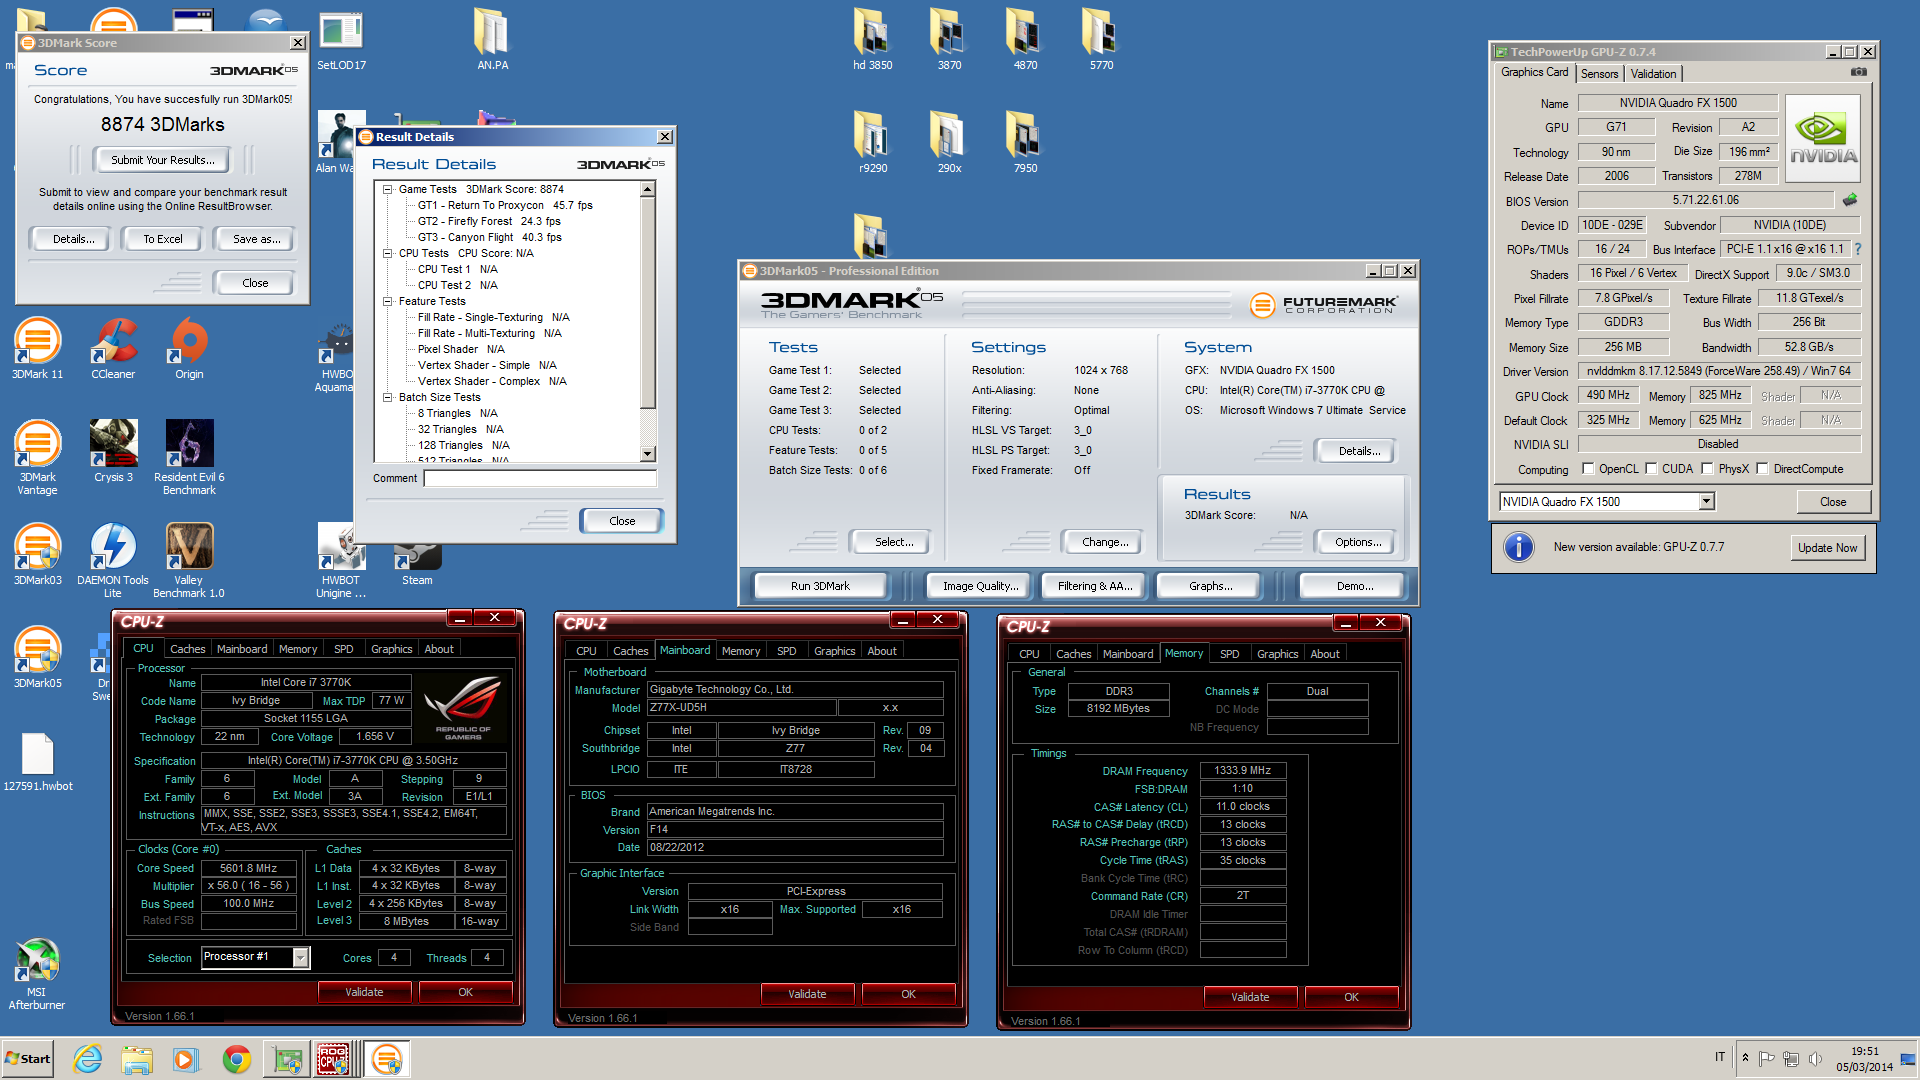Screen dimensions: 1920x1080
Task: Open the CCleaner desktop icon
Action: click(113, 348)
